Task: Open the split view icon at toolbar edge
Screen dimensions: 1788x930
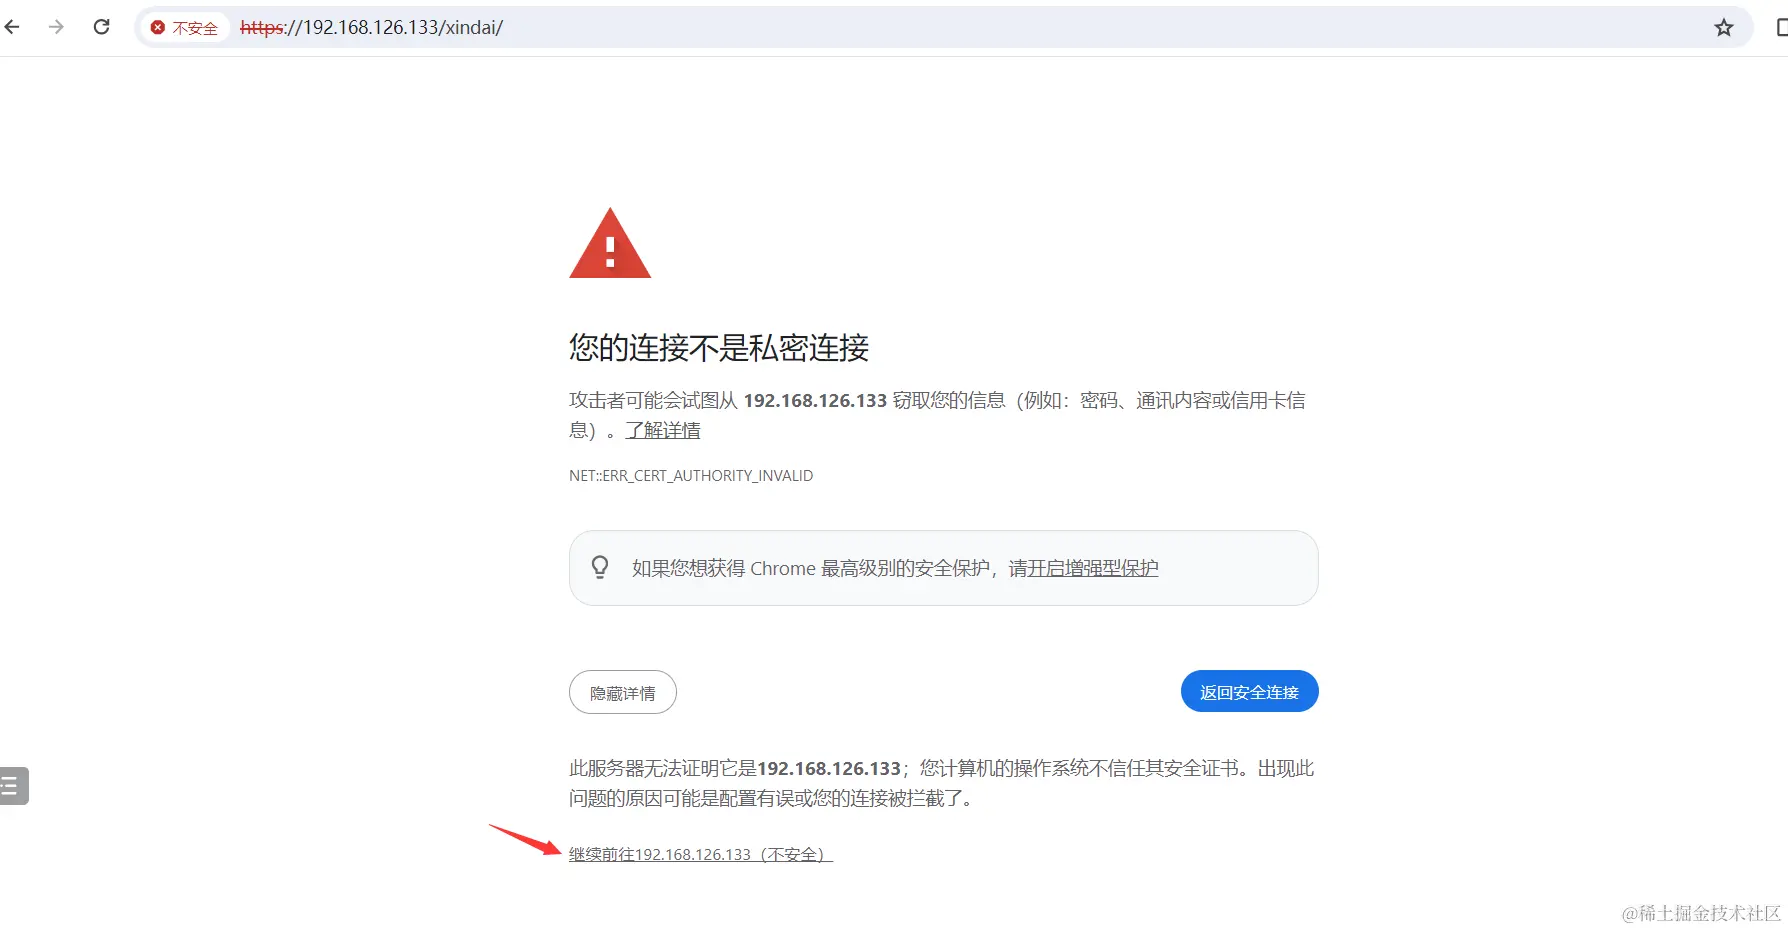Action: 1781,28
